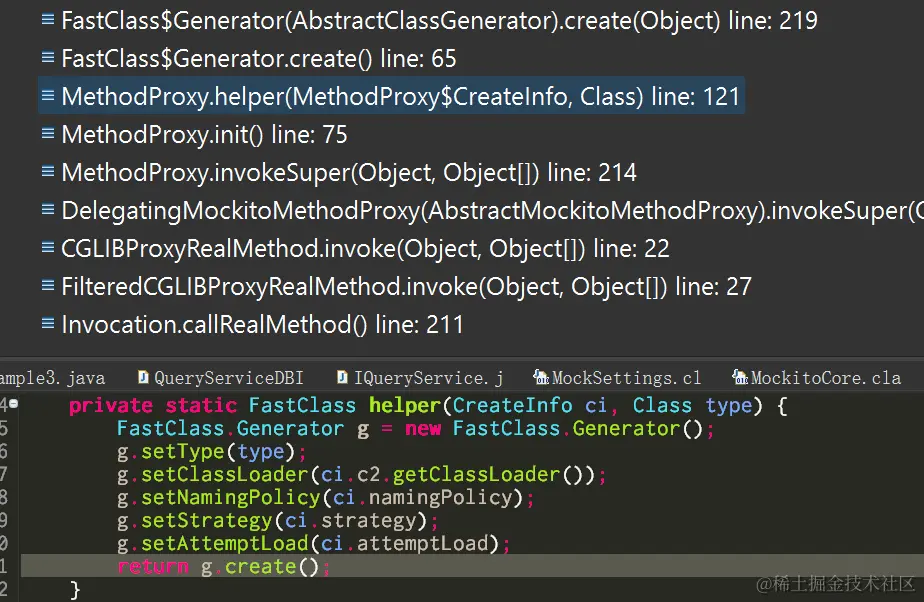Viewport: 924px width, 602px height.
Task: Click Java file icon on IQueryService tab
Action: click(x=342, y=377)
